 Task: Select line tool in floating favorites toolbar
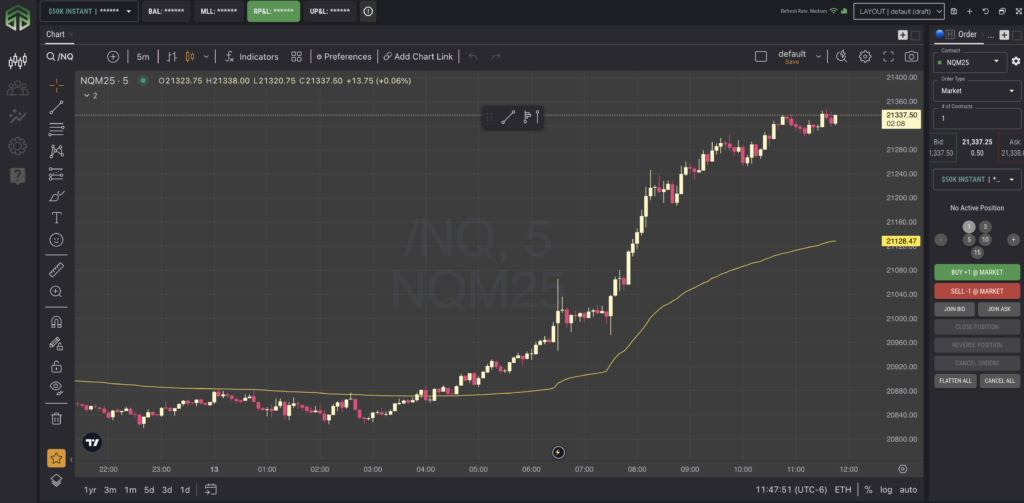coord(508,118)
